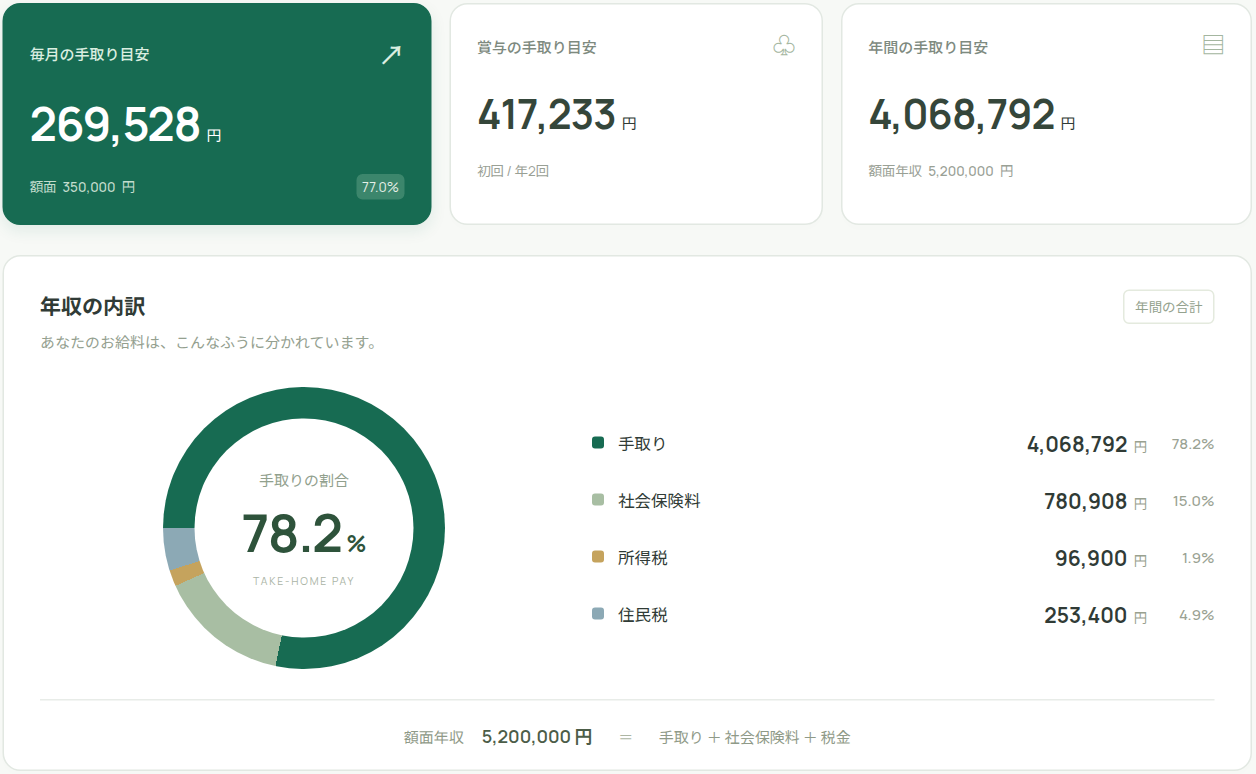The height and width of the screenshot is (774, 1256).
Task: Click the 4,068,792 amount in annual card
Action: coord(962,115)
